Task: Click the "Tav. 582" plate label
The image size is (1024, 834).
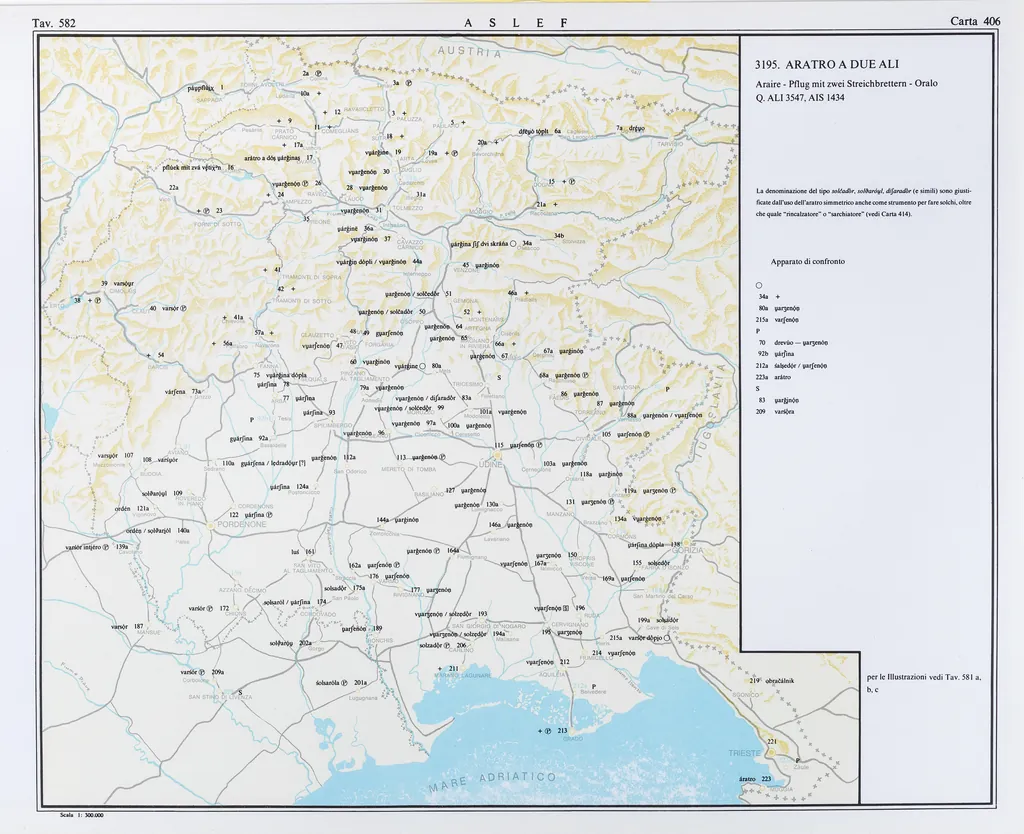Action: (54, 22)
